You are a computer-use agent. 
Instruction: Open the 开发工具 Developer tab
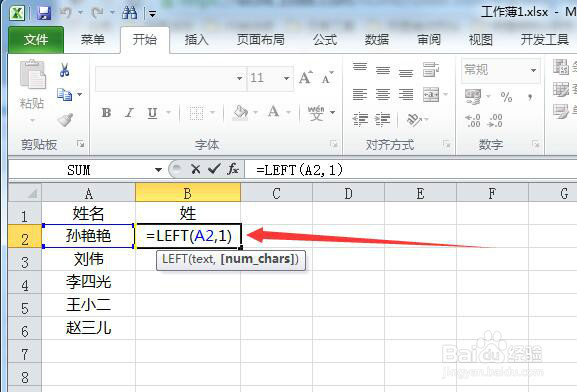pos(545,39)
